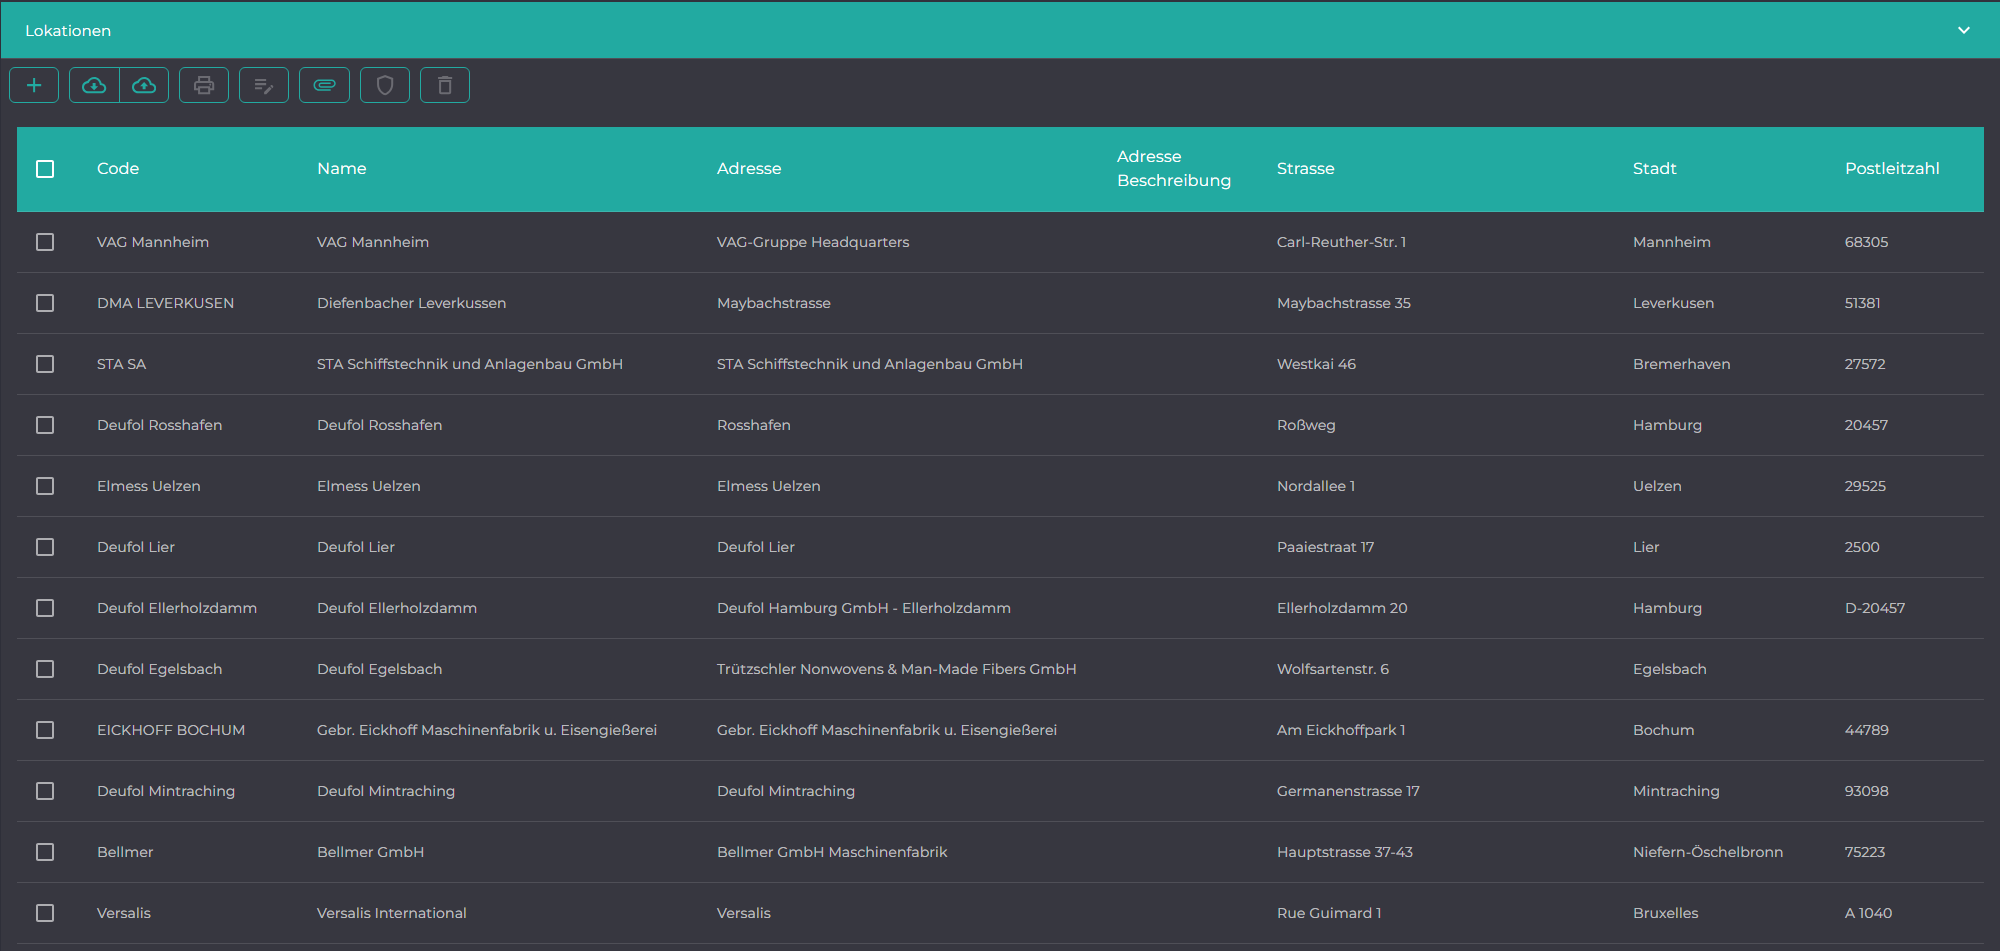The image size is (2000, 951).
Task: Click name 'Bellmer GmbH'
Action: click(371, 852)
